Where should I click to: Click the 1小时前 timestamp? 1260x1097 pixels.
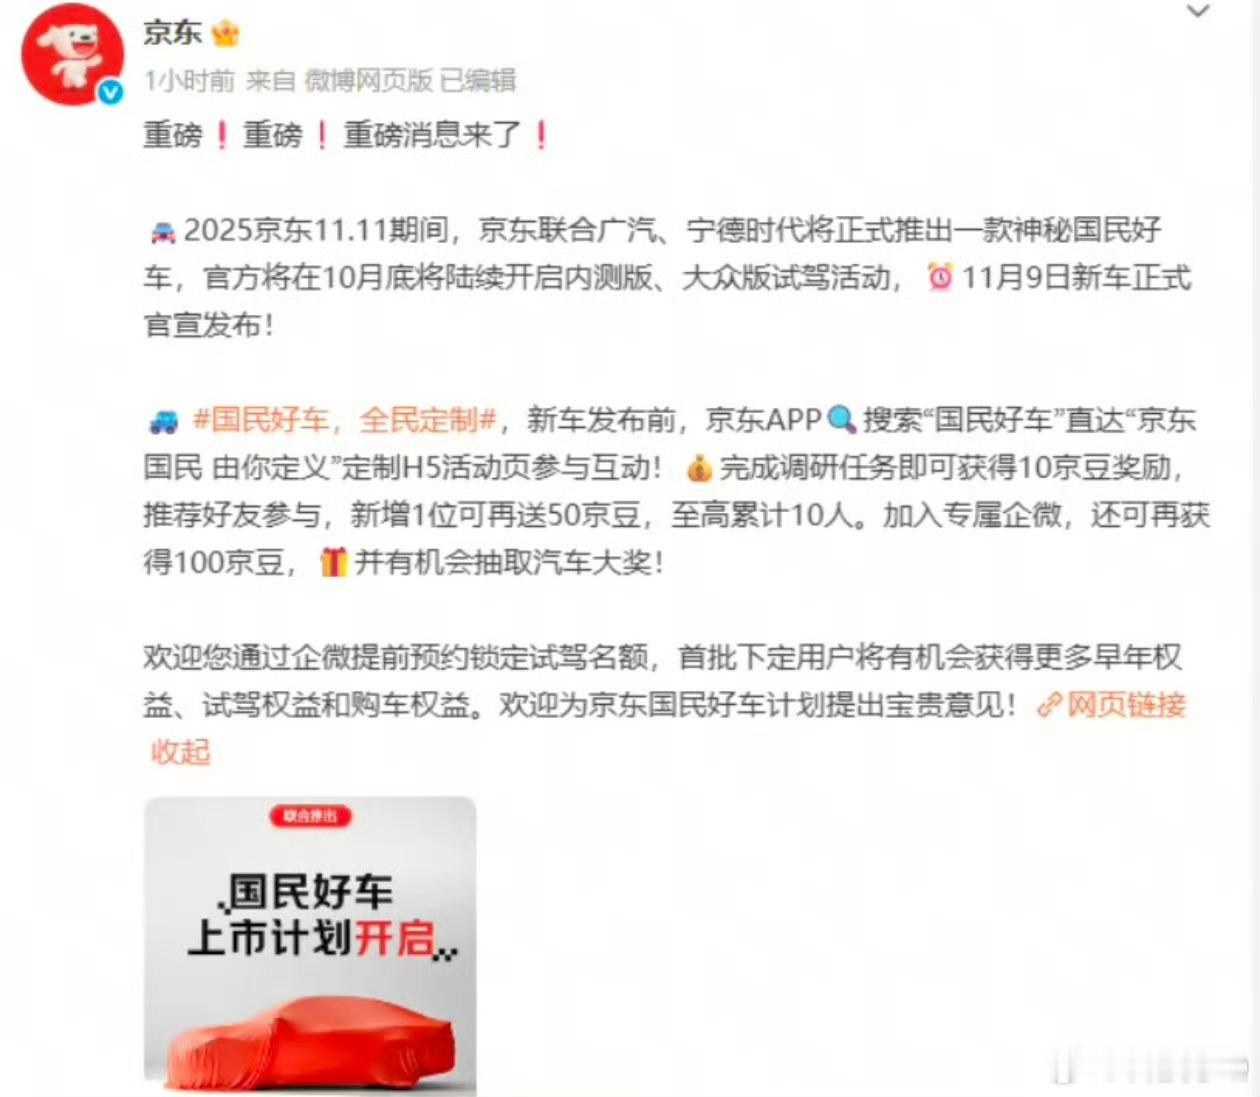click(x=189, y=80)
